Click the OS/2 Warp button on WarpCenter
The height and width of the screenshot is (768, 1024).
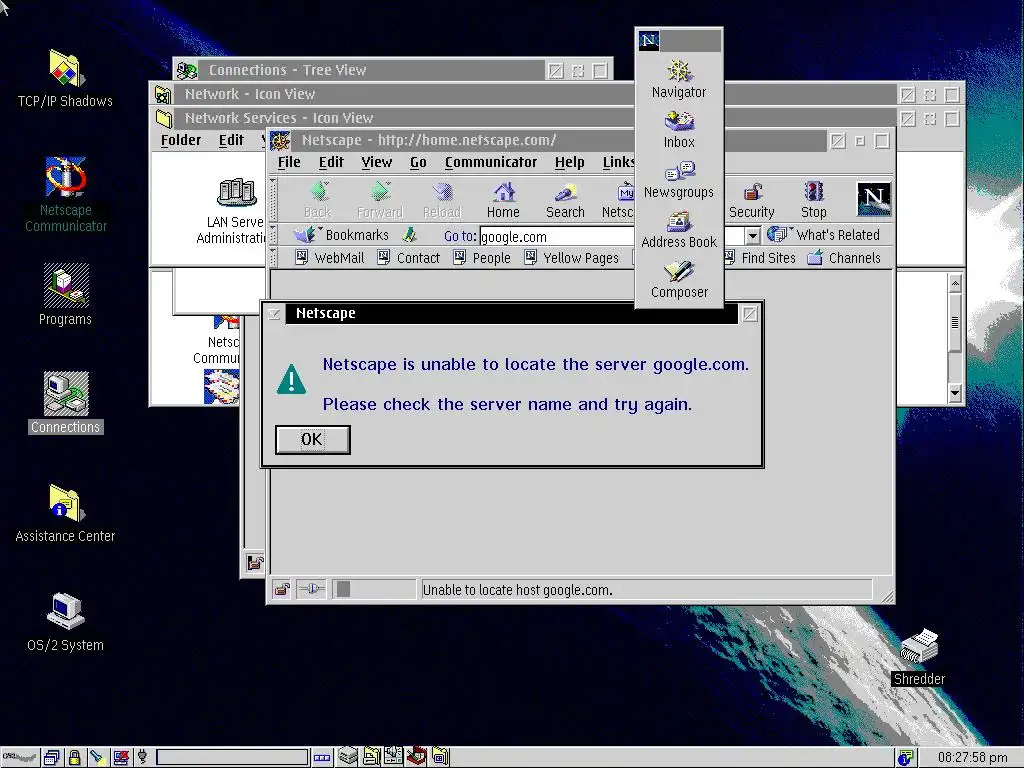(x=20, y=758)
